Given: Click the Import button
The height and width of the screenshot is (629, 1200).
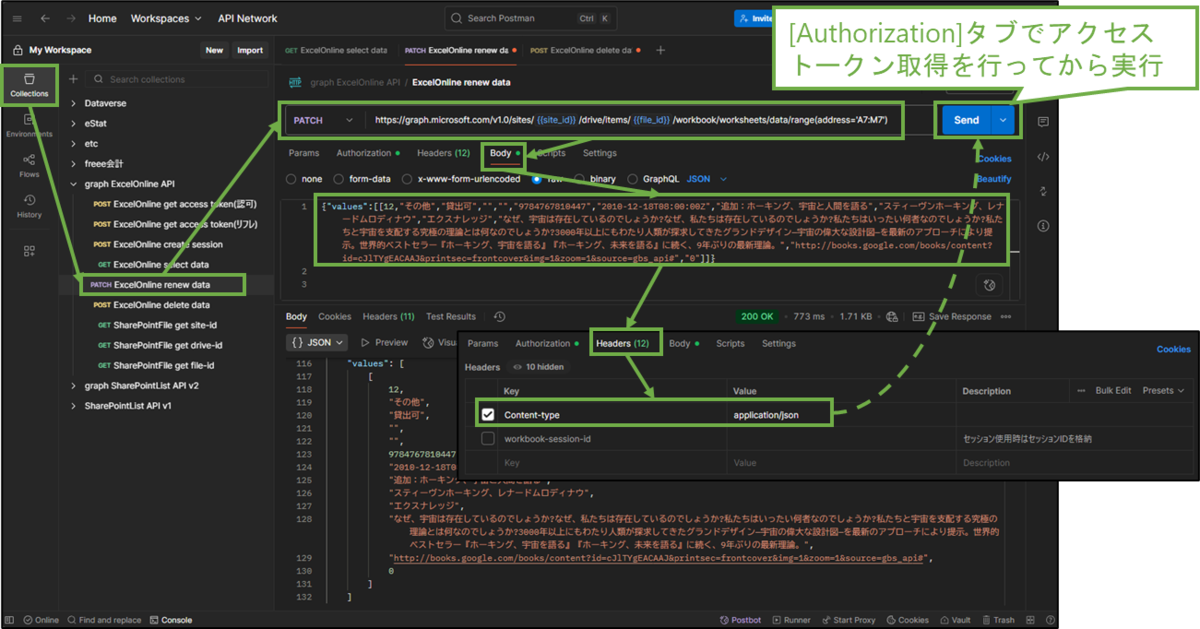Looking at the screenshot, I should click(250, 50).
